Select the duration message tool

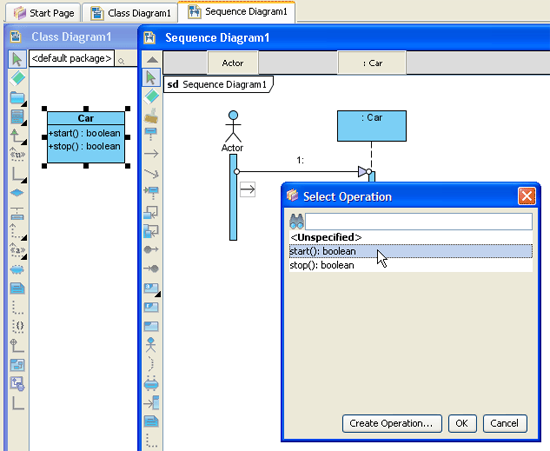(151, 173)
